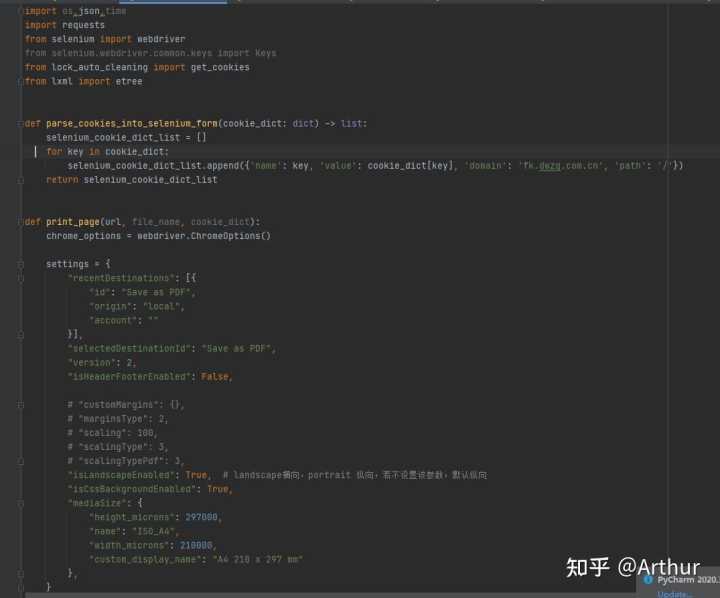This screenshot has height=598, width=720.
Task: Click the PyCharm update notification info icon
Action: [648, 580]
